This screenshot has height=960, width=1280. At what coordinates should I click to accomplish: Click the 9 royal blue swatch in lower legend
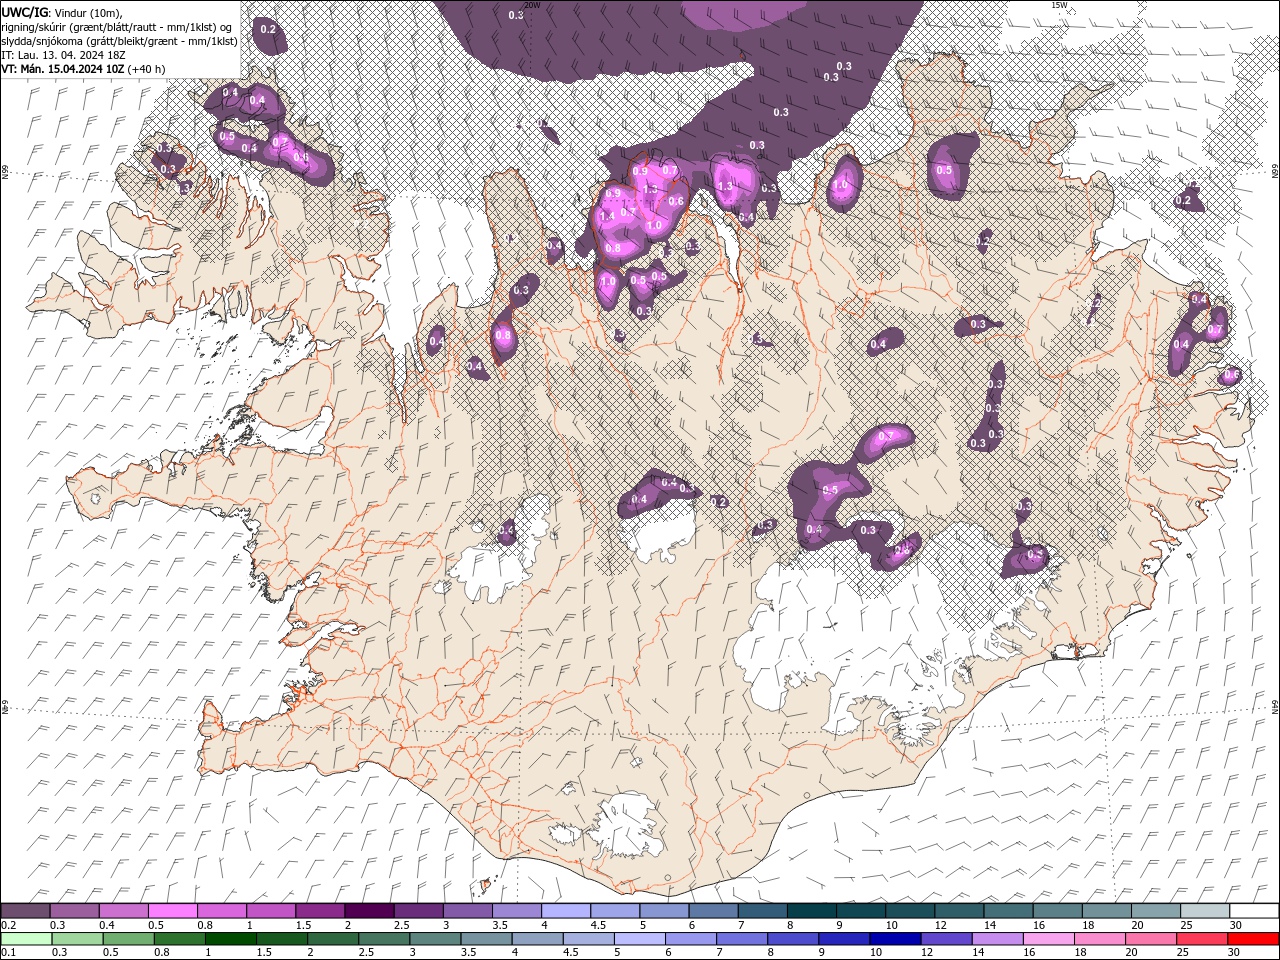pos(844,939)
